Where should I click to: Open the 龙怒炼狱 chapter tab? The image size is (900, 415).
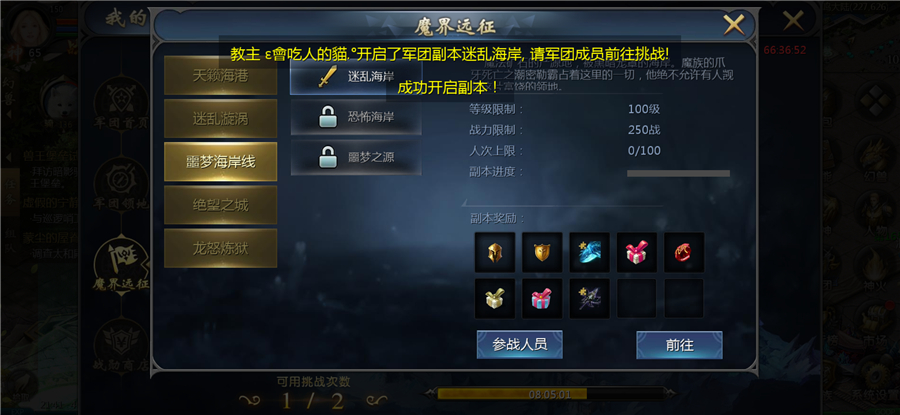tap(220, 248)
